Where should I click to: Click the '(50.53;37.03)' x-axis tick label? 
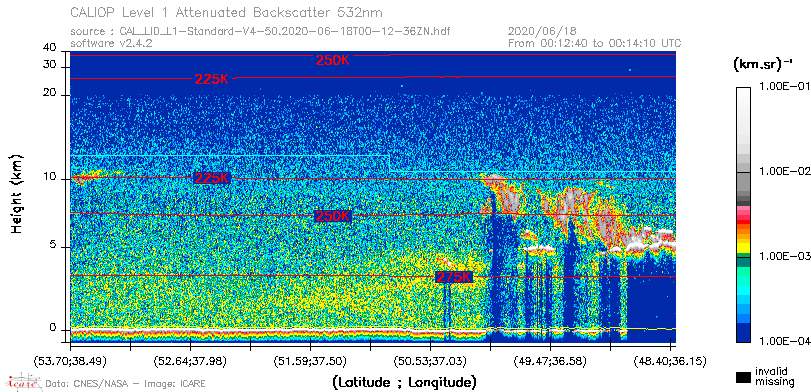coord(431,360)
